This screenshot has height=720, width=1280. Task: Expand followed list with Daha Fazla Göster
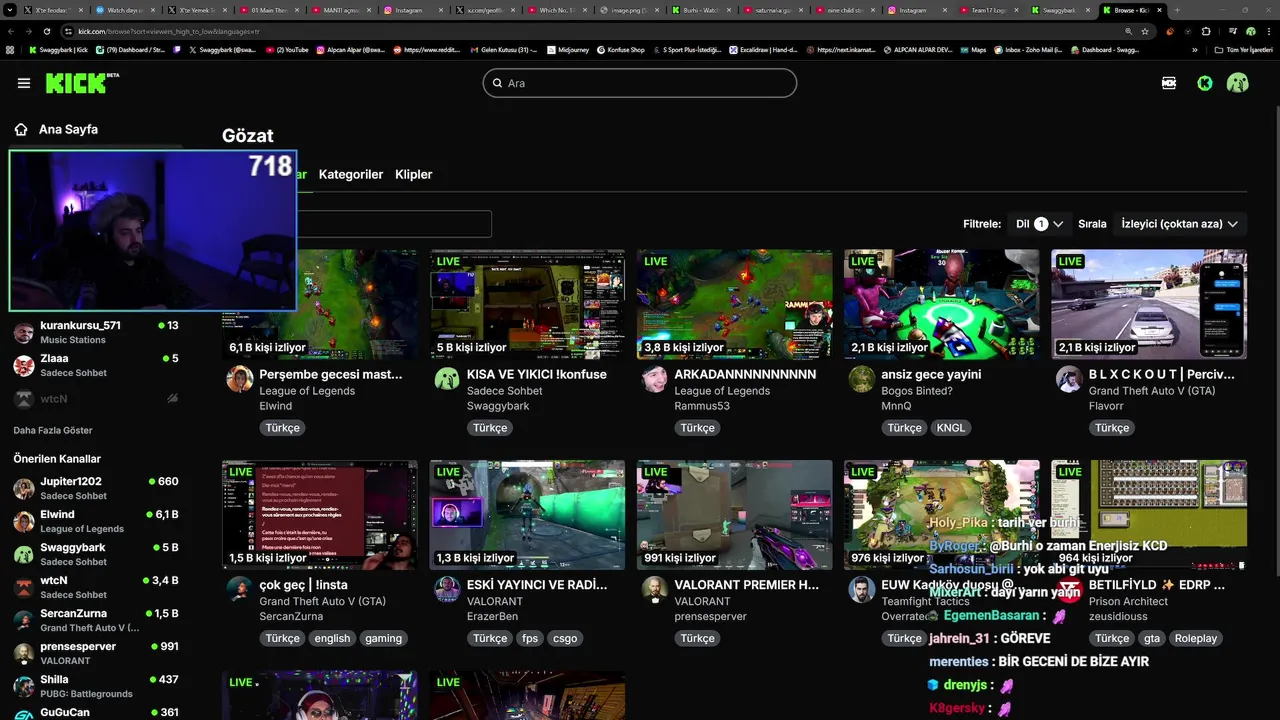click(53, 430)
